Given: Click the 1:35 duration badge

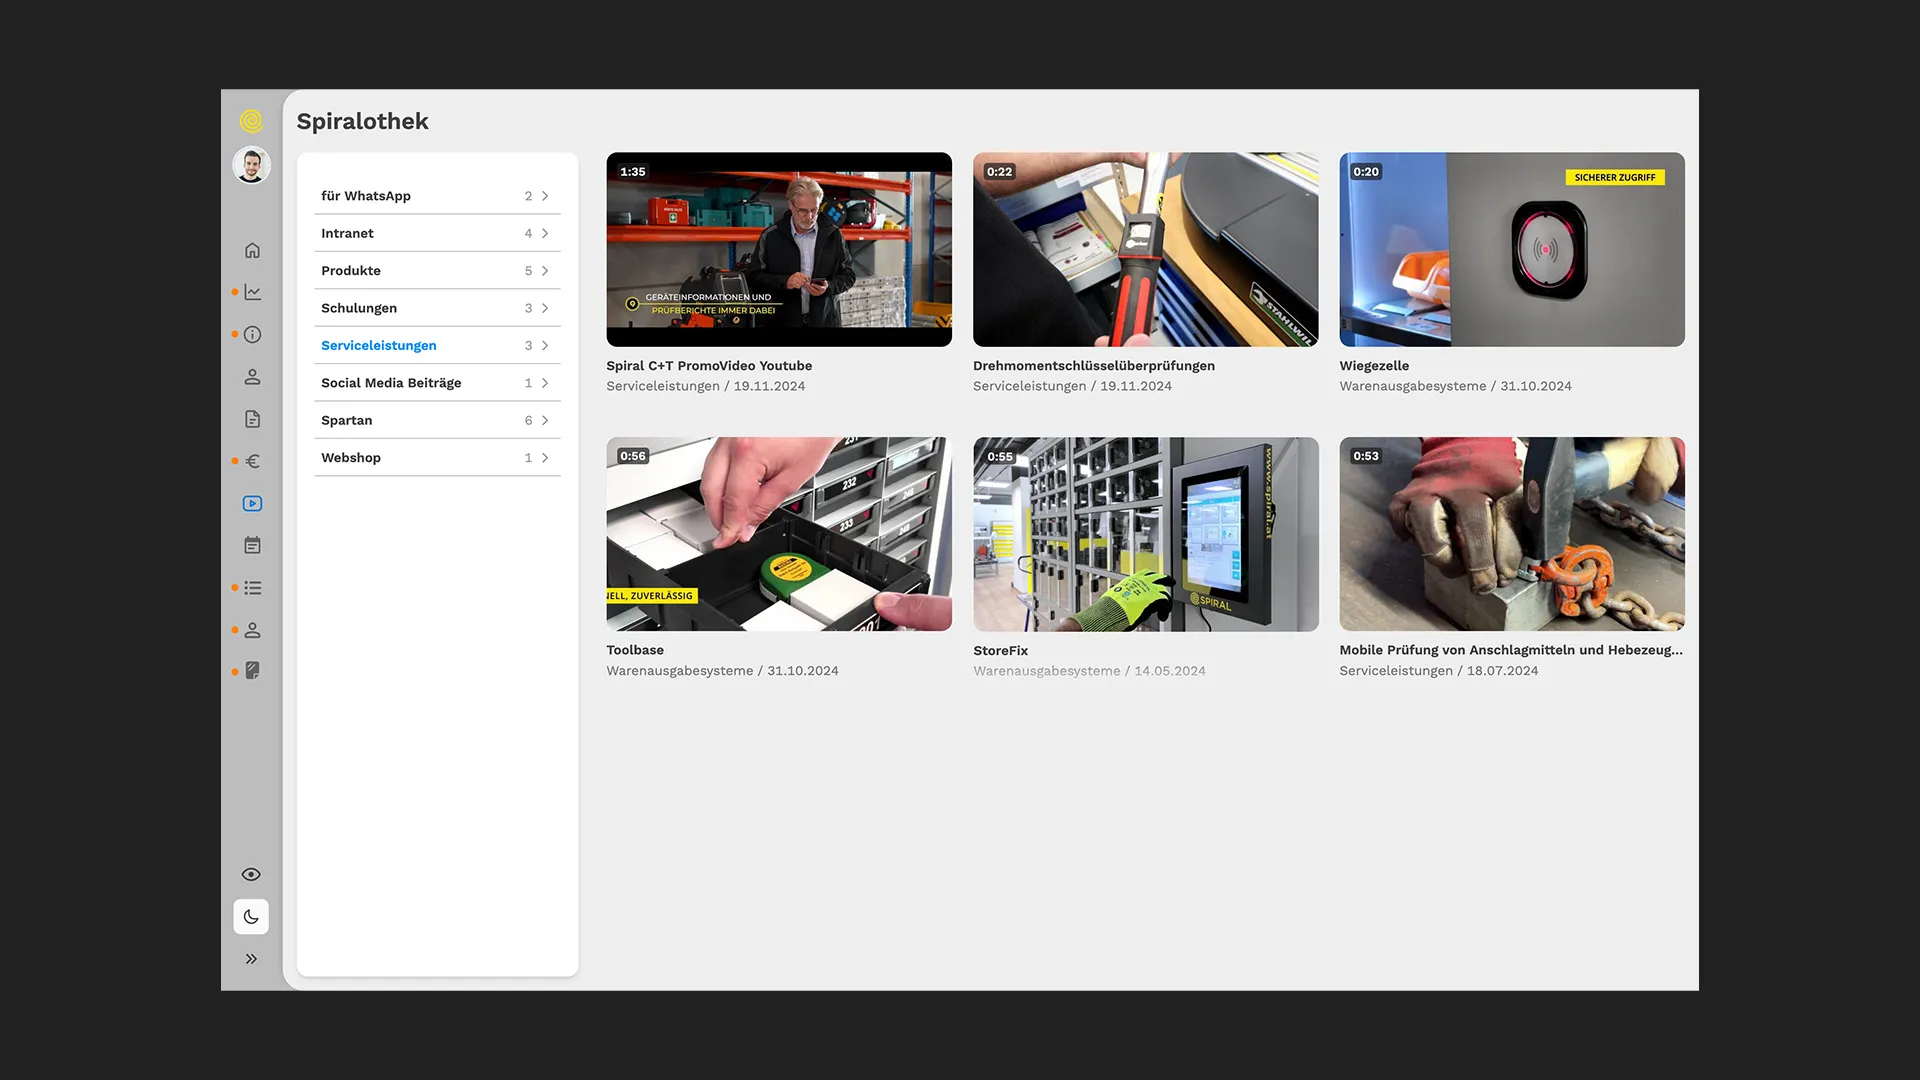Looking at the screenshot, I should pos(633,172).
